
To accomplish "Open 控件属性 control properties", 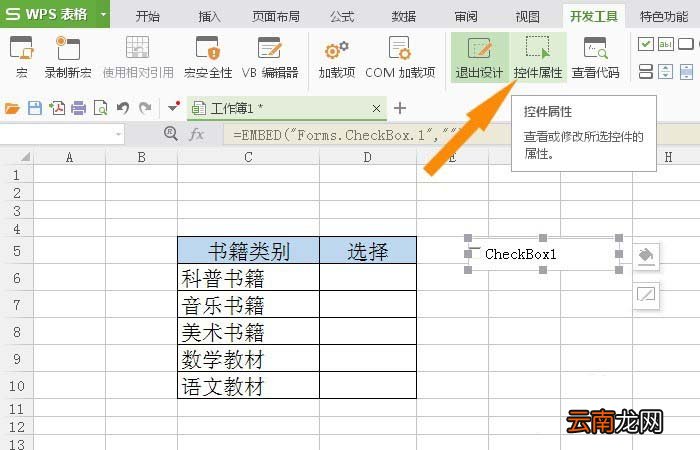I will [538, 57].
